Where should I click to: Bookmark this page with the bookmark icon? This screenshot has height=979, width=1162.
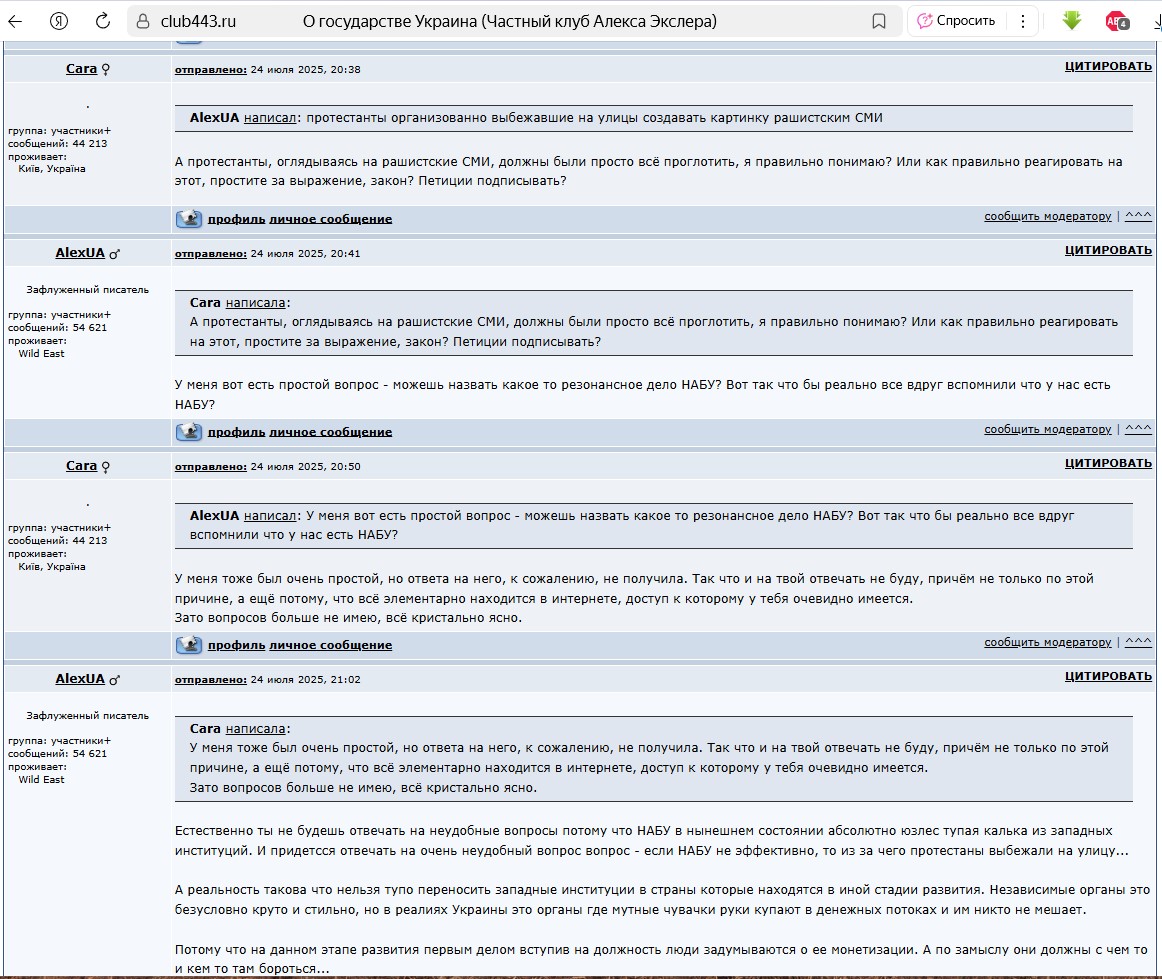tap(879, 21)
